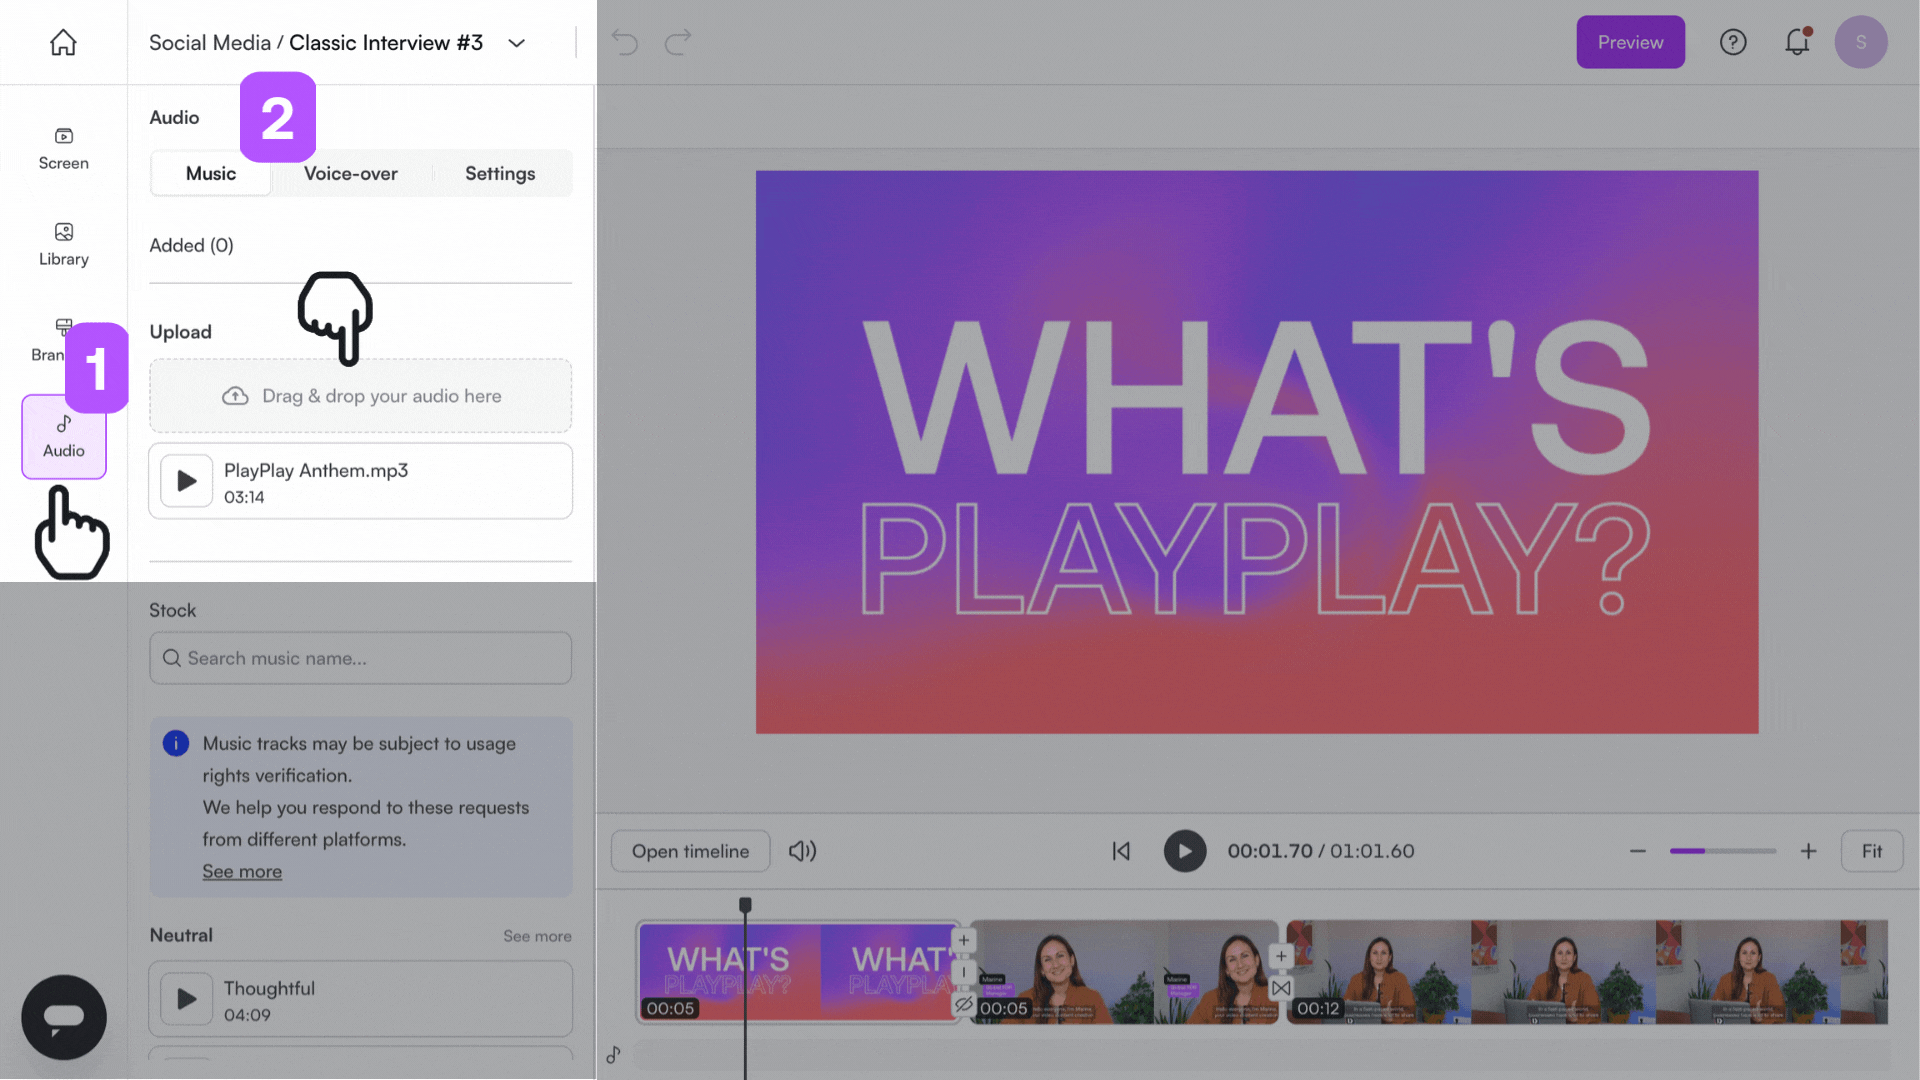Click the Search music name field
This screenshot has width=1920, height=1080.
pos(360,658)
